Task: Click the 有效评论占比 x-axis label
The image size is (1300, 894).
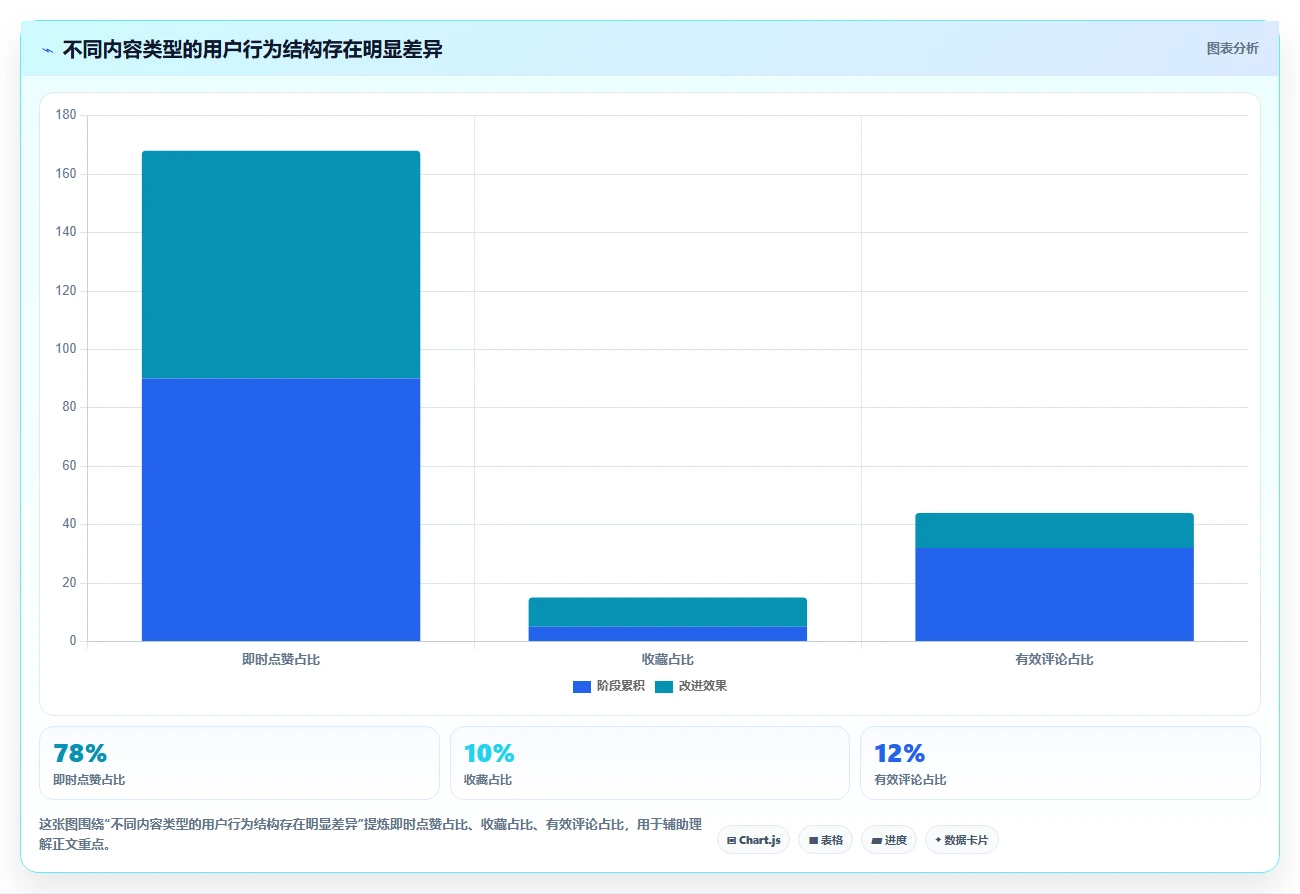Action: click(1054, 660)
